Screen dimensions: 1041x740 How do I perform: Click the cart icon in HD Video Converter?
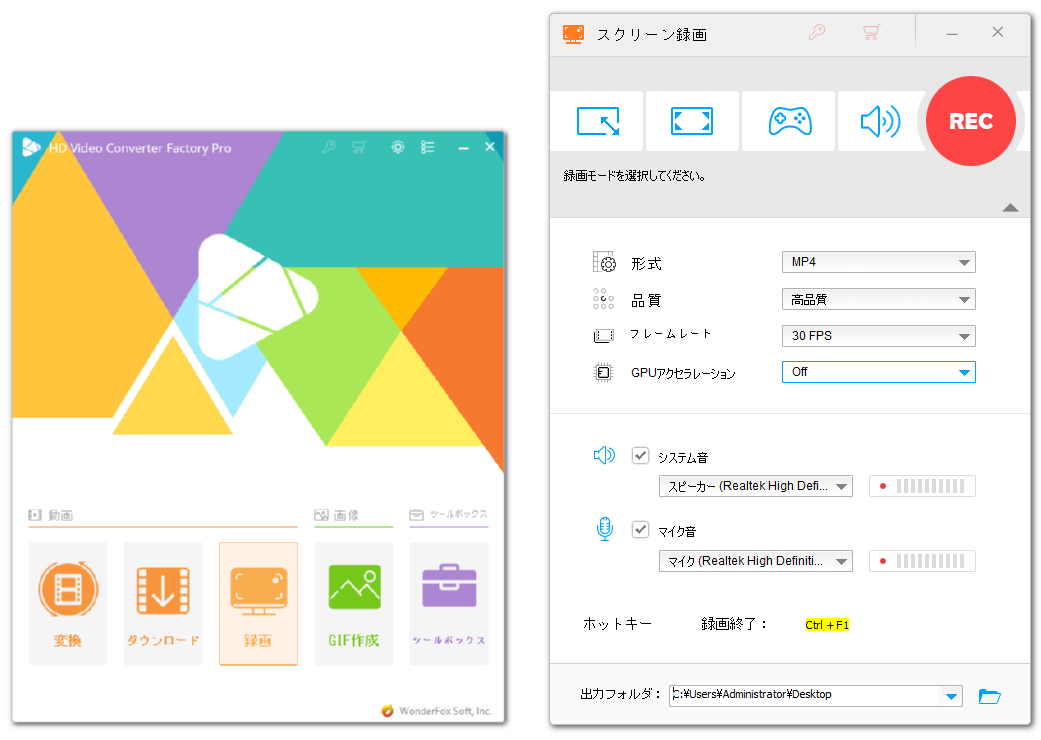tap(359, 147)
